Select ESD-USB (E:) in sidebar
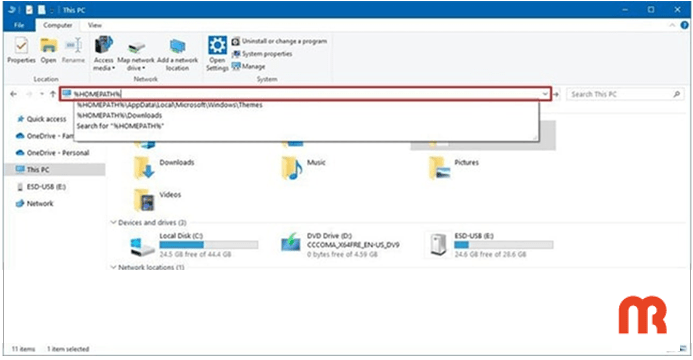The width and height of the screenshot is (693, 360). pyautogui.click(x=42, y=187)
